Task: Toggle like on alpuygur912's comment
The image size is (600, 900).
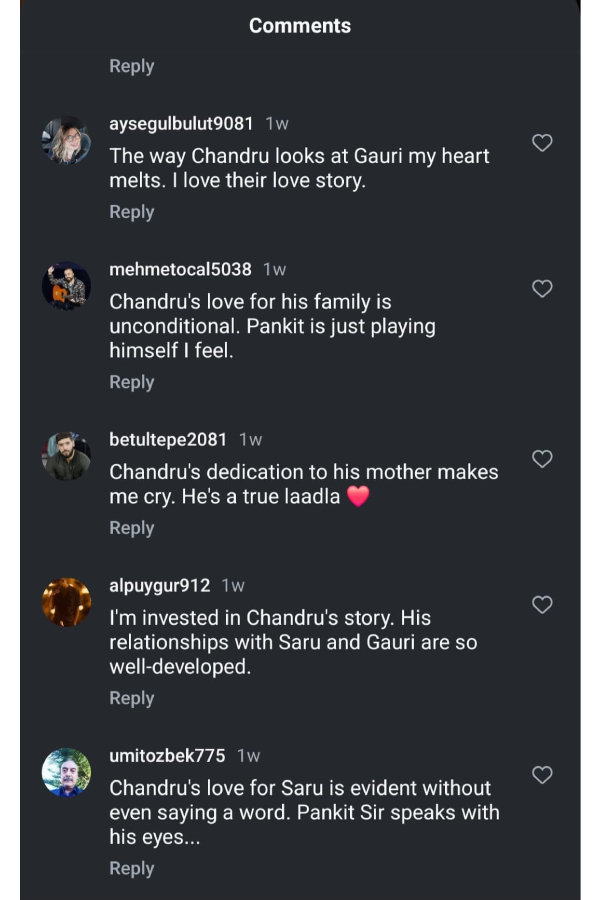Action: pos(542,605)
